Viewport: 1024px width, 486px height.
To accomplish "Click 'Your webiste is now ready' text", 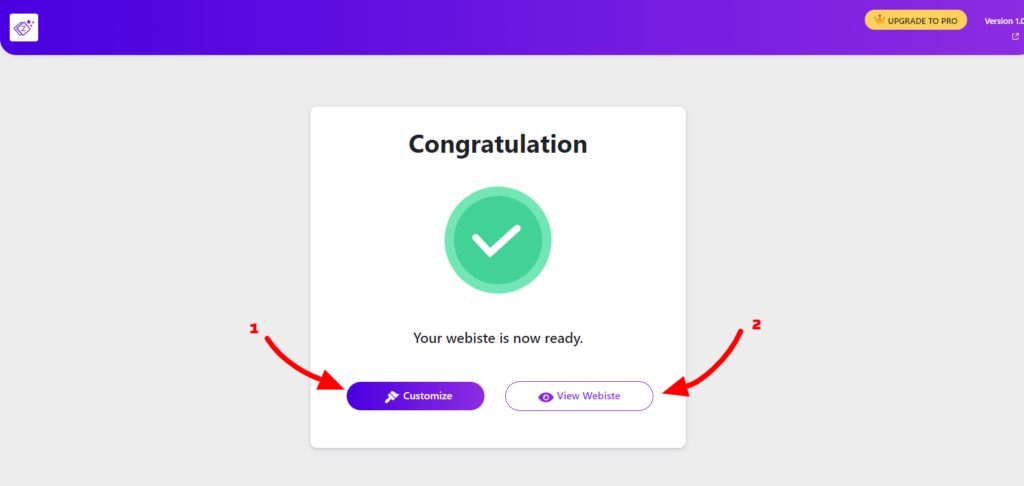I will coord(498,338).
